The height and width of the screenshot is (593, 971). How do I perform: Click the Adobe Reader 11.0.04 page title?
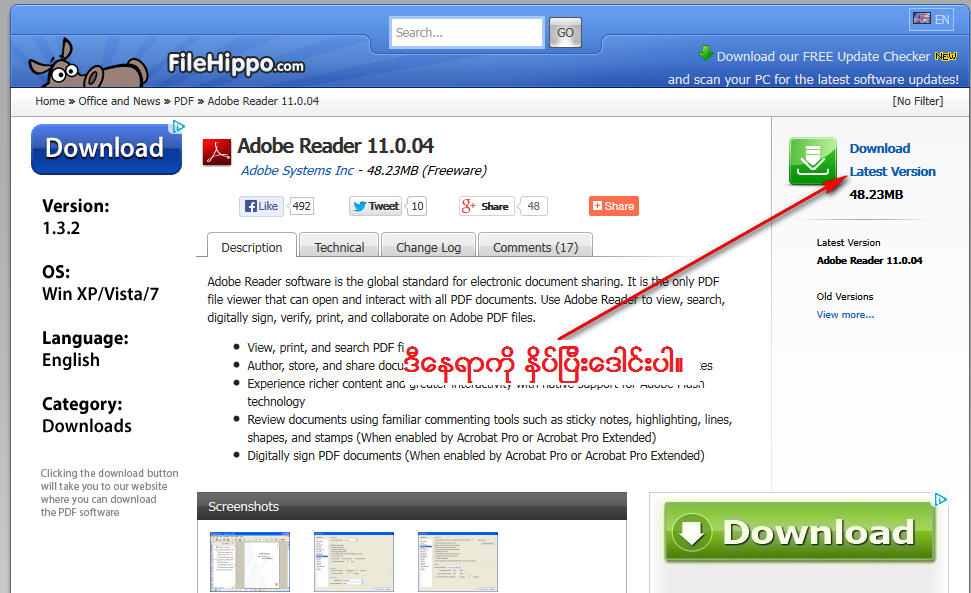(336, 146)
